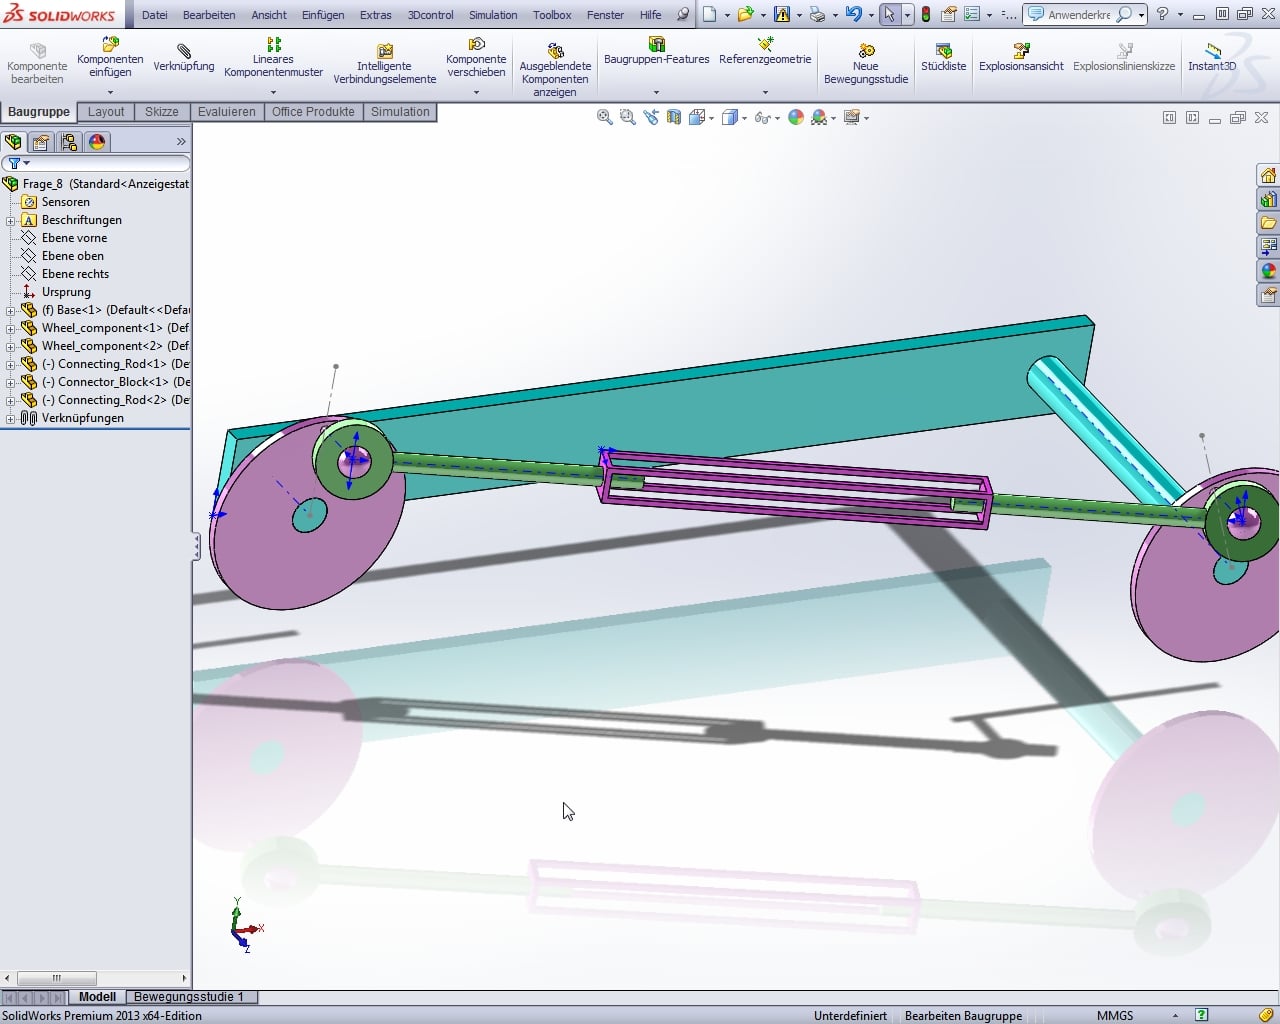
Task: Open the Referenzgeometrie dropdown arrow
Action: coord(765,93)
